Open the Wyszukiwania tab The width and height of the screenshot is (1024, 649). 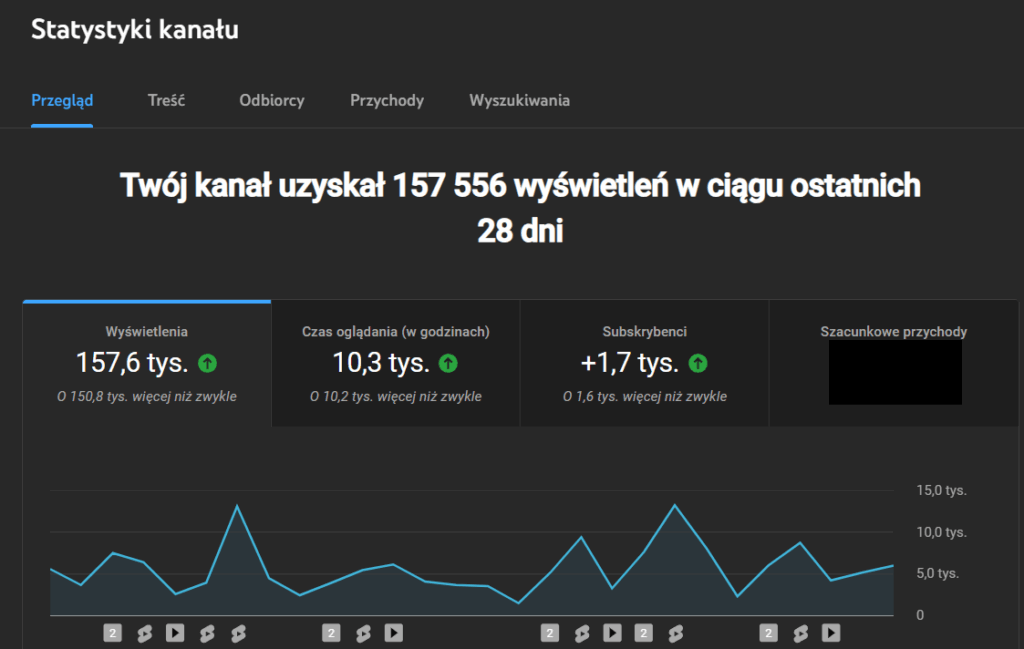[519, 101]
